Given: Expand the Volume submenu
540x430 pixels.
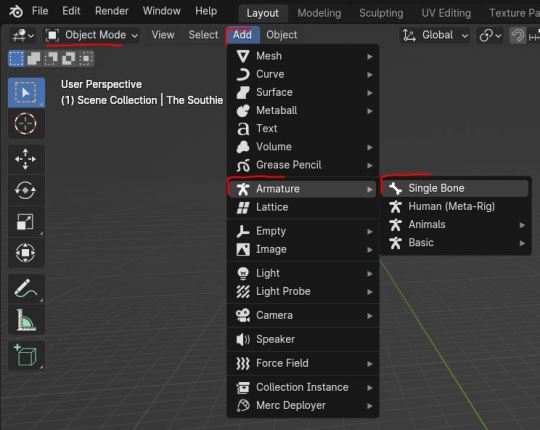Looking at the screenshot, I should point(304,147).
